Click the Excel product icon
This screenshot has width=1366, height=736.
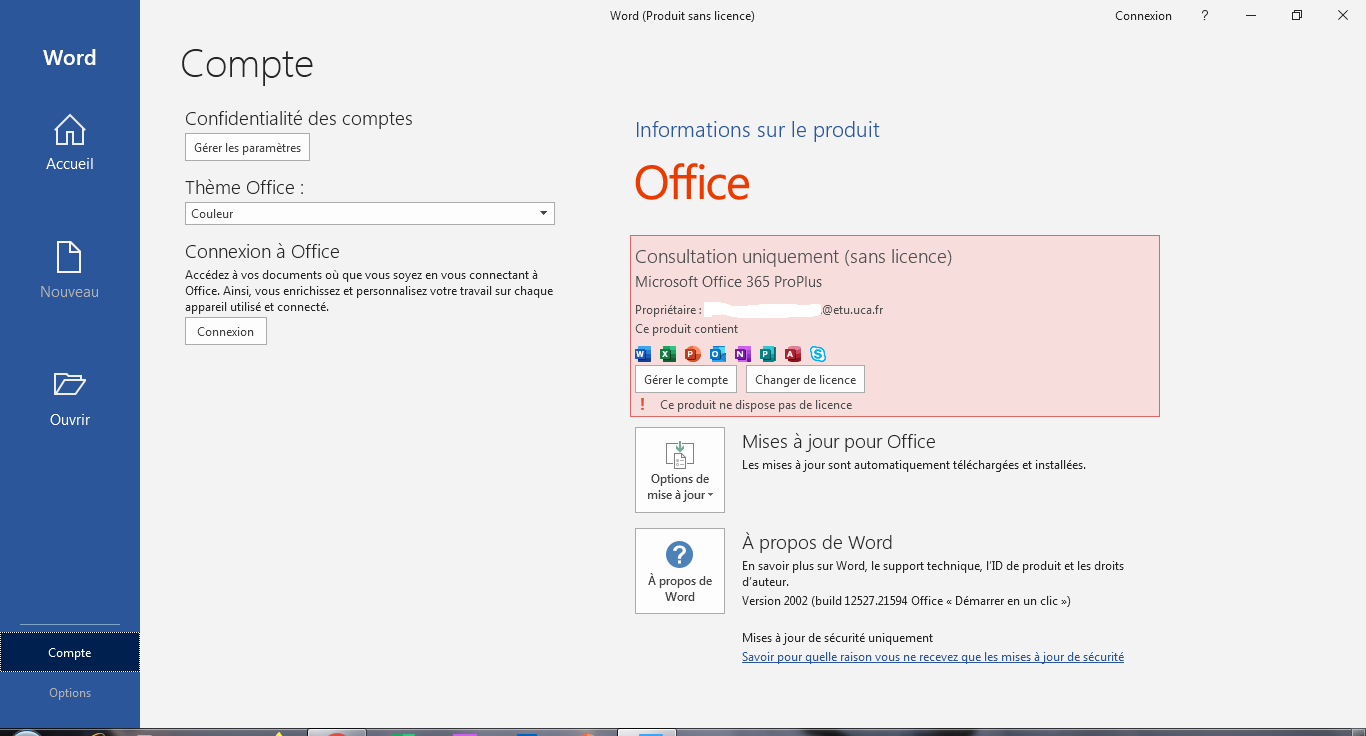(x=668, y=354)
